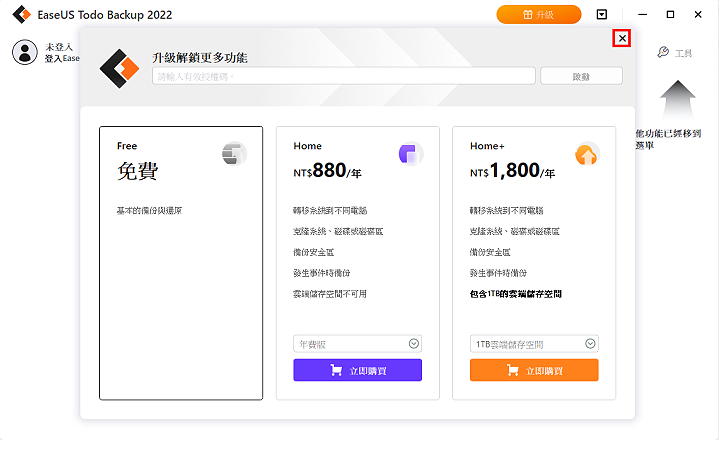Click the activate button beside license field
Screen dimensions: 720x449
(581, 76)
